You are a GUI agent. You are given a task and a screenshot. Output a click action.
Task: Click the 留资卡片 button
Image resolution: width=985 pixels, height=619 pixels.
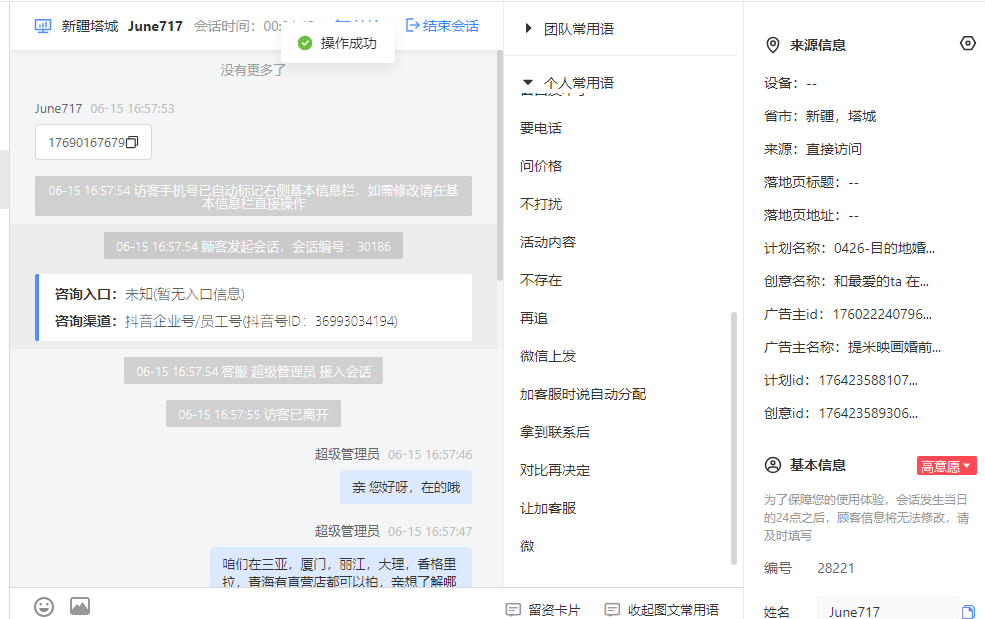[x=543, y=610]
